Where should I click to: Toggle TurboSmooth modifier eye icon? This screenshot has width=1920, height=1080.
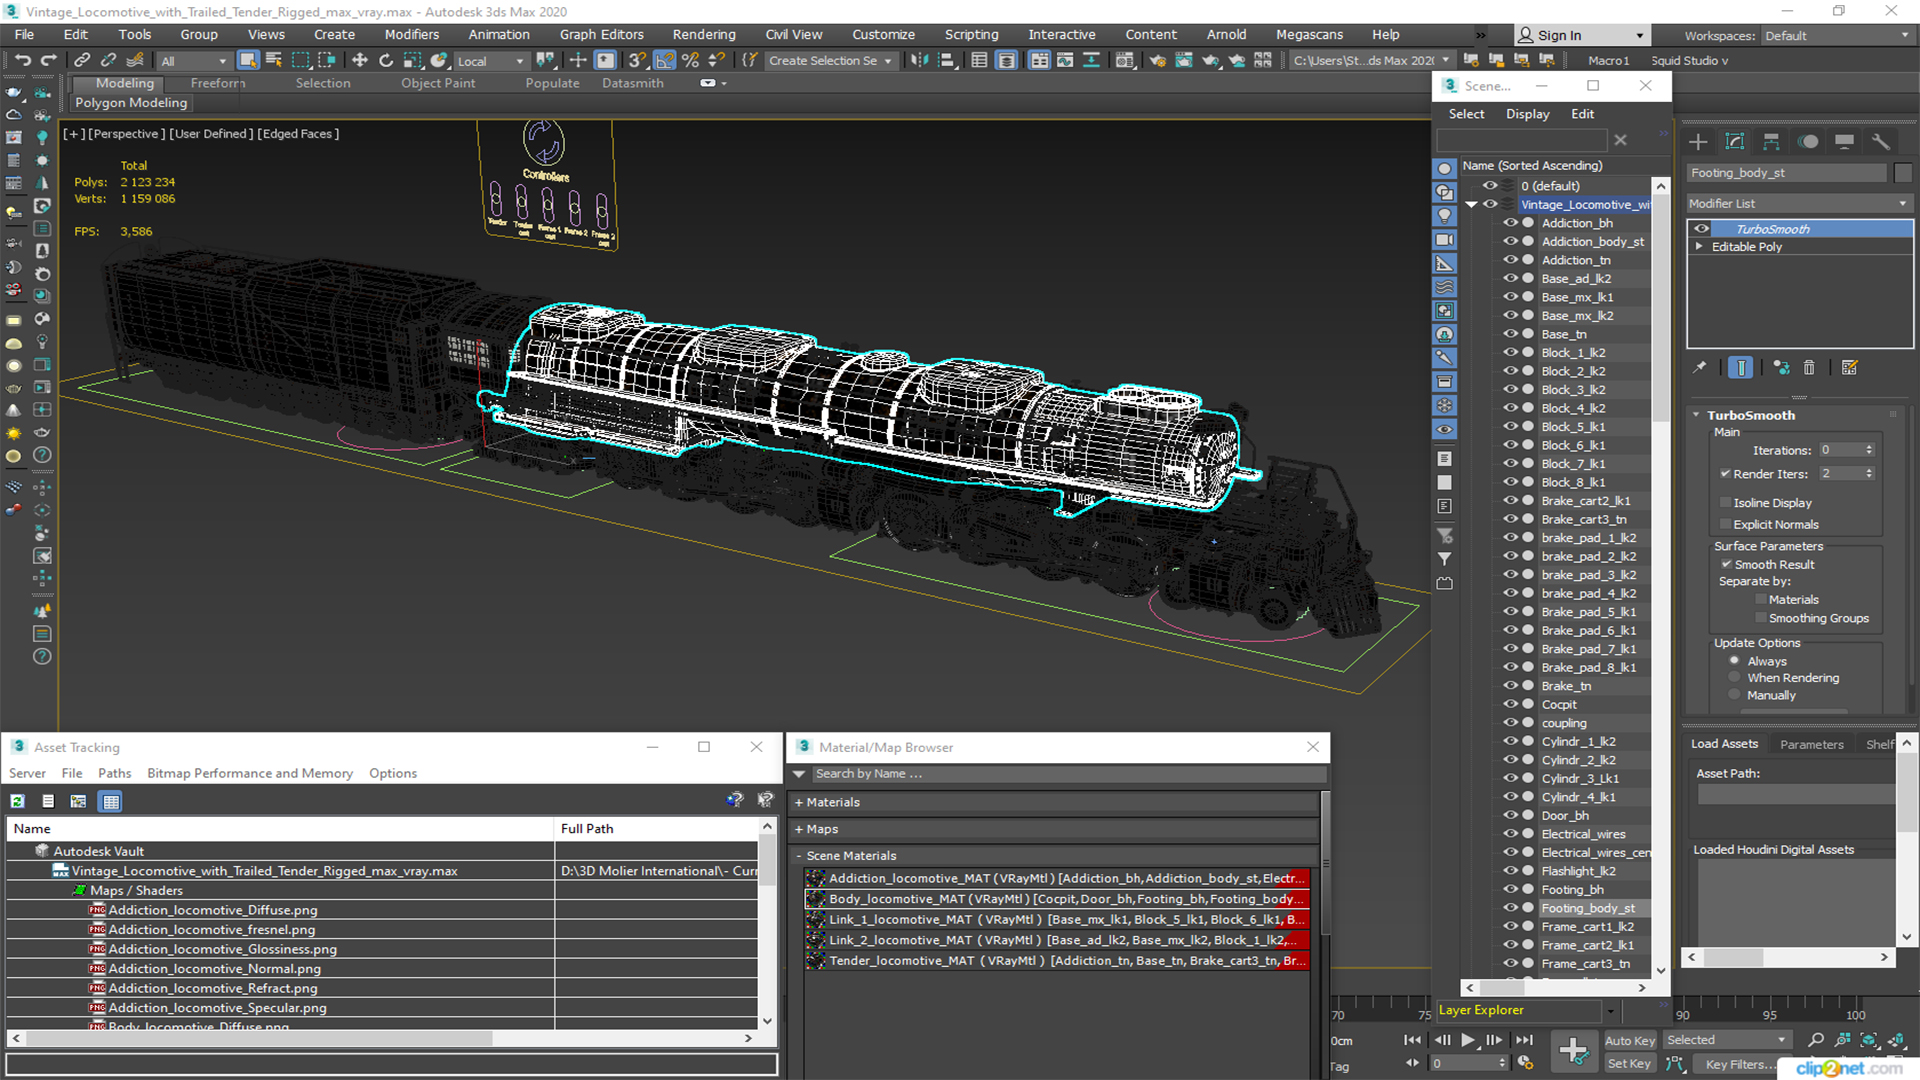pos(1701,229)
